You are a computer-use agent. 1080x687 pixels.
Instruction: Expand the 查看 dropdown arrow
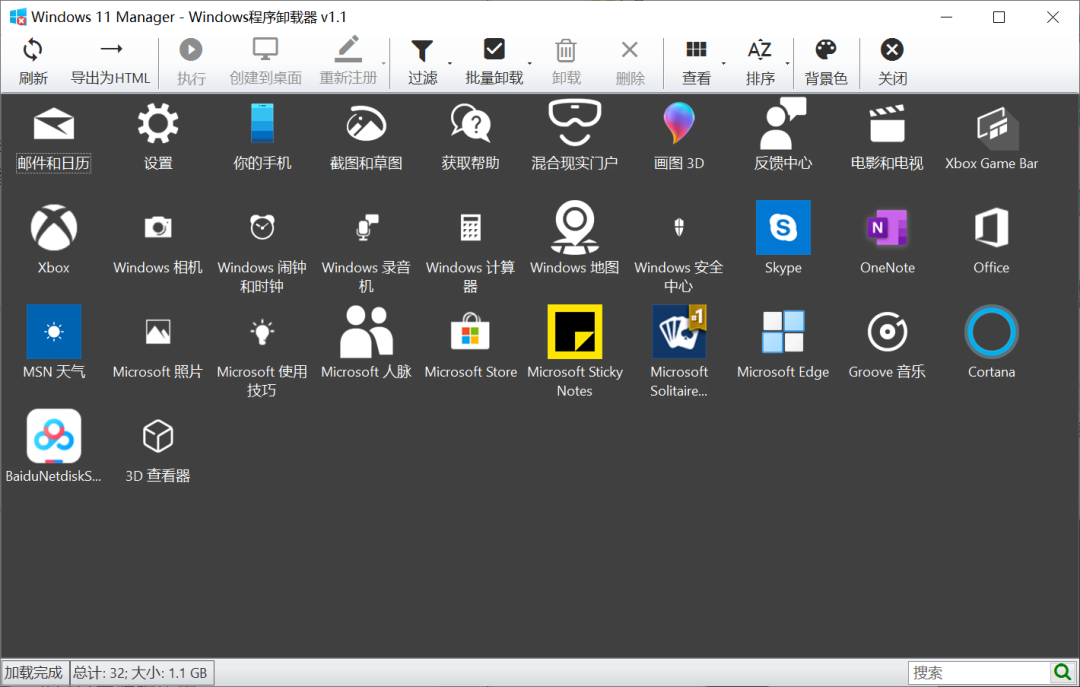pyautogui.click(x=723, y=63)
